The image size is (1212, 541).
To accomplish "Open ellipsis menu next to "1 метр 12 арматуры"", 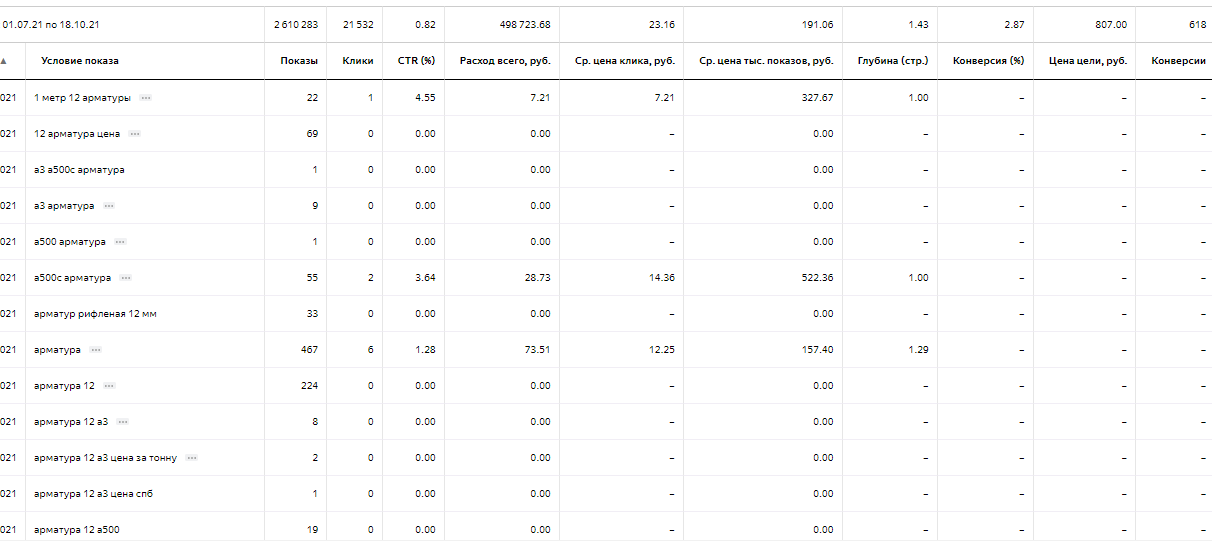I will pyautogui.click(x=146, y=98).
